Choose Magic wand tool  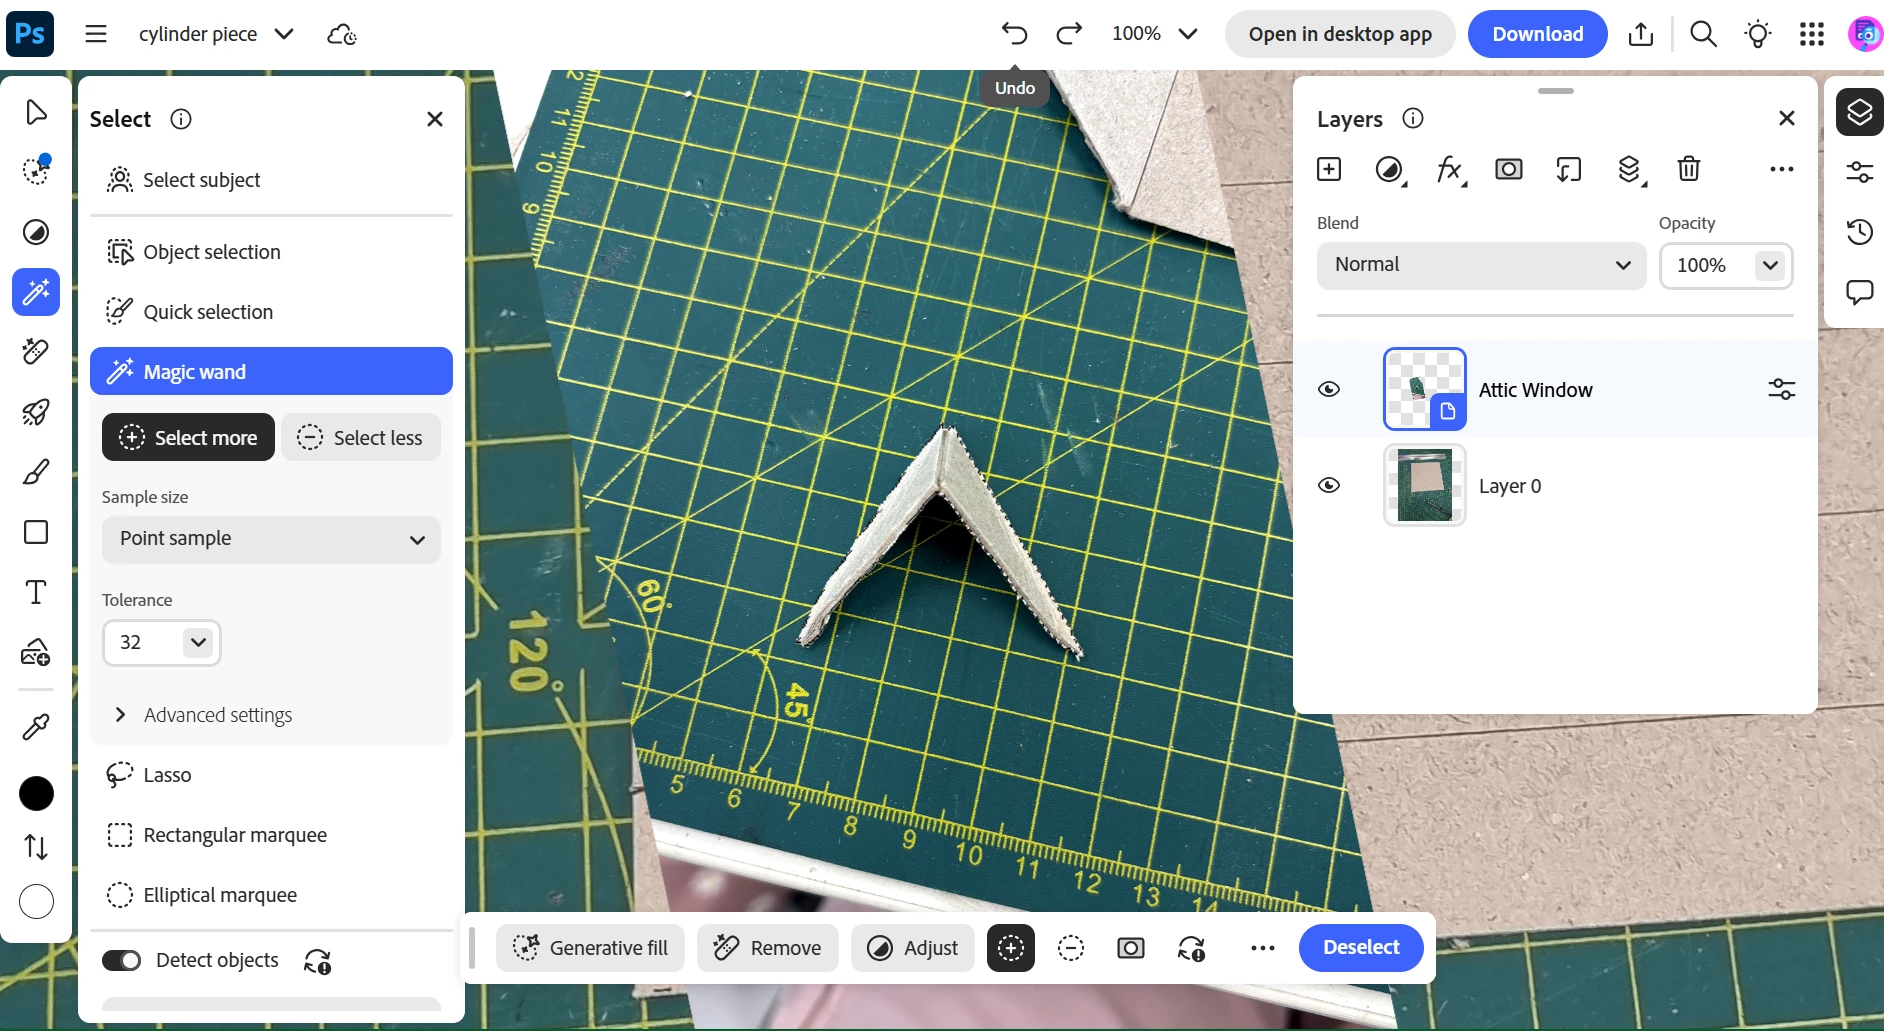point(271,371)
